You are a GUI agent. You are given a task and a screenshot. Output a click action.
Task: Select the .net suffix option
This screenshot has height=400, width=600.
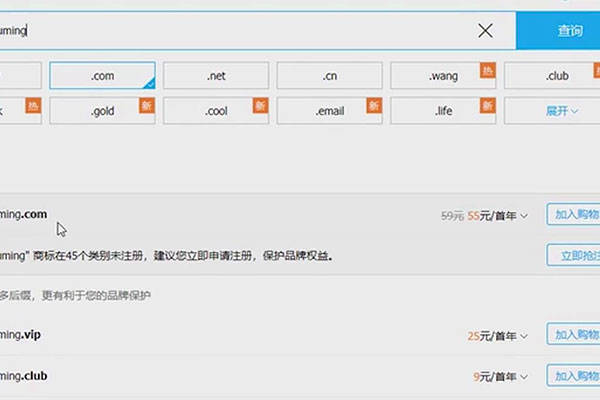click(x=216, y=75)
